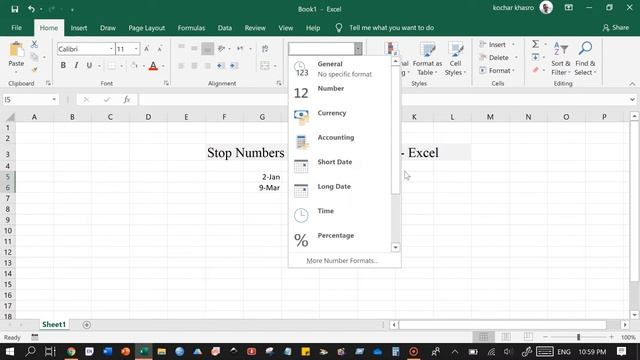The height and width of the screenshot is (360, 640).
Task: Open the File tab
Action: 17,28
